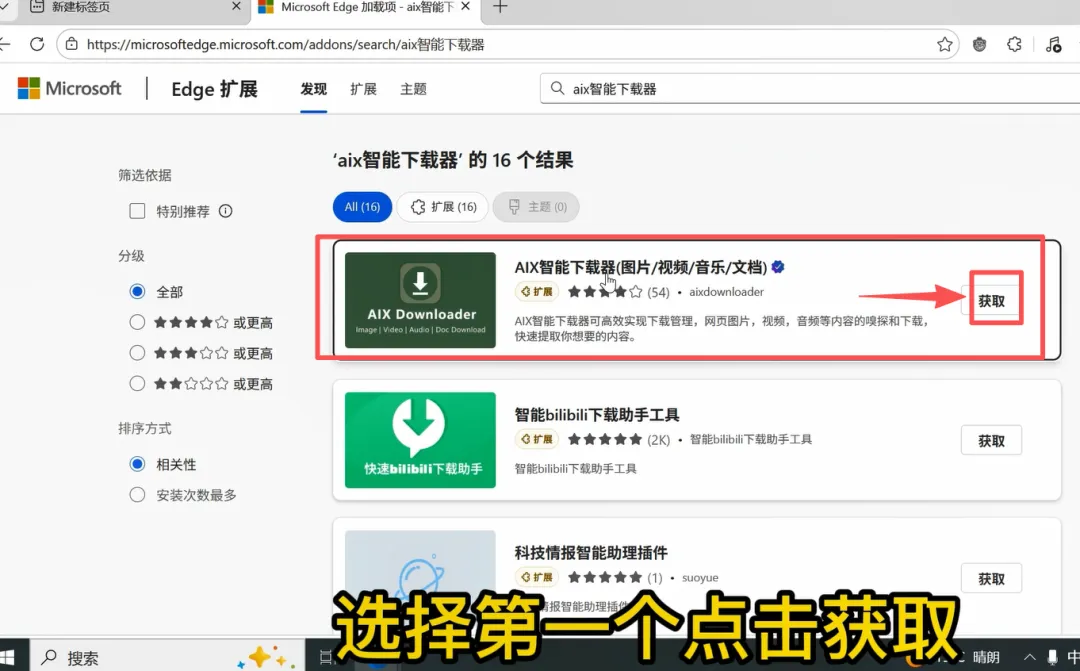This screenshot has height=671, width=1080.
Task: Close the 新建标签页 tab
Action: pos(236,6)
